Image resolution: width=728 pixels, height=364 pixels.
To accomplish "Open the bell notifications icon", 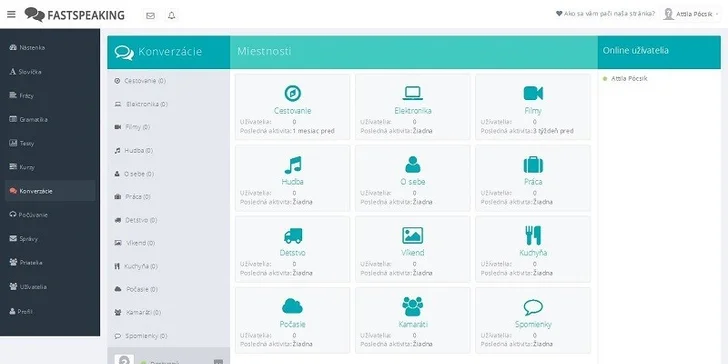I will point(172,15).
